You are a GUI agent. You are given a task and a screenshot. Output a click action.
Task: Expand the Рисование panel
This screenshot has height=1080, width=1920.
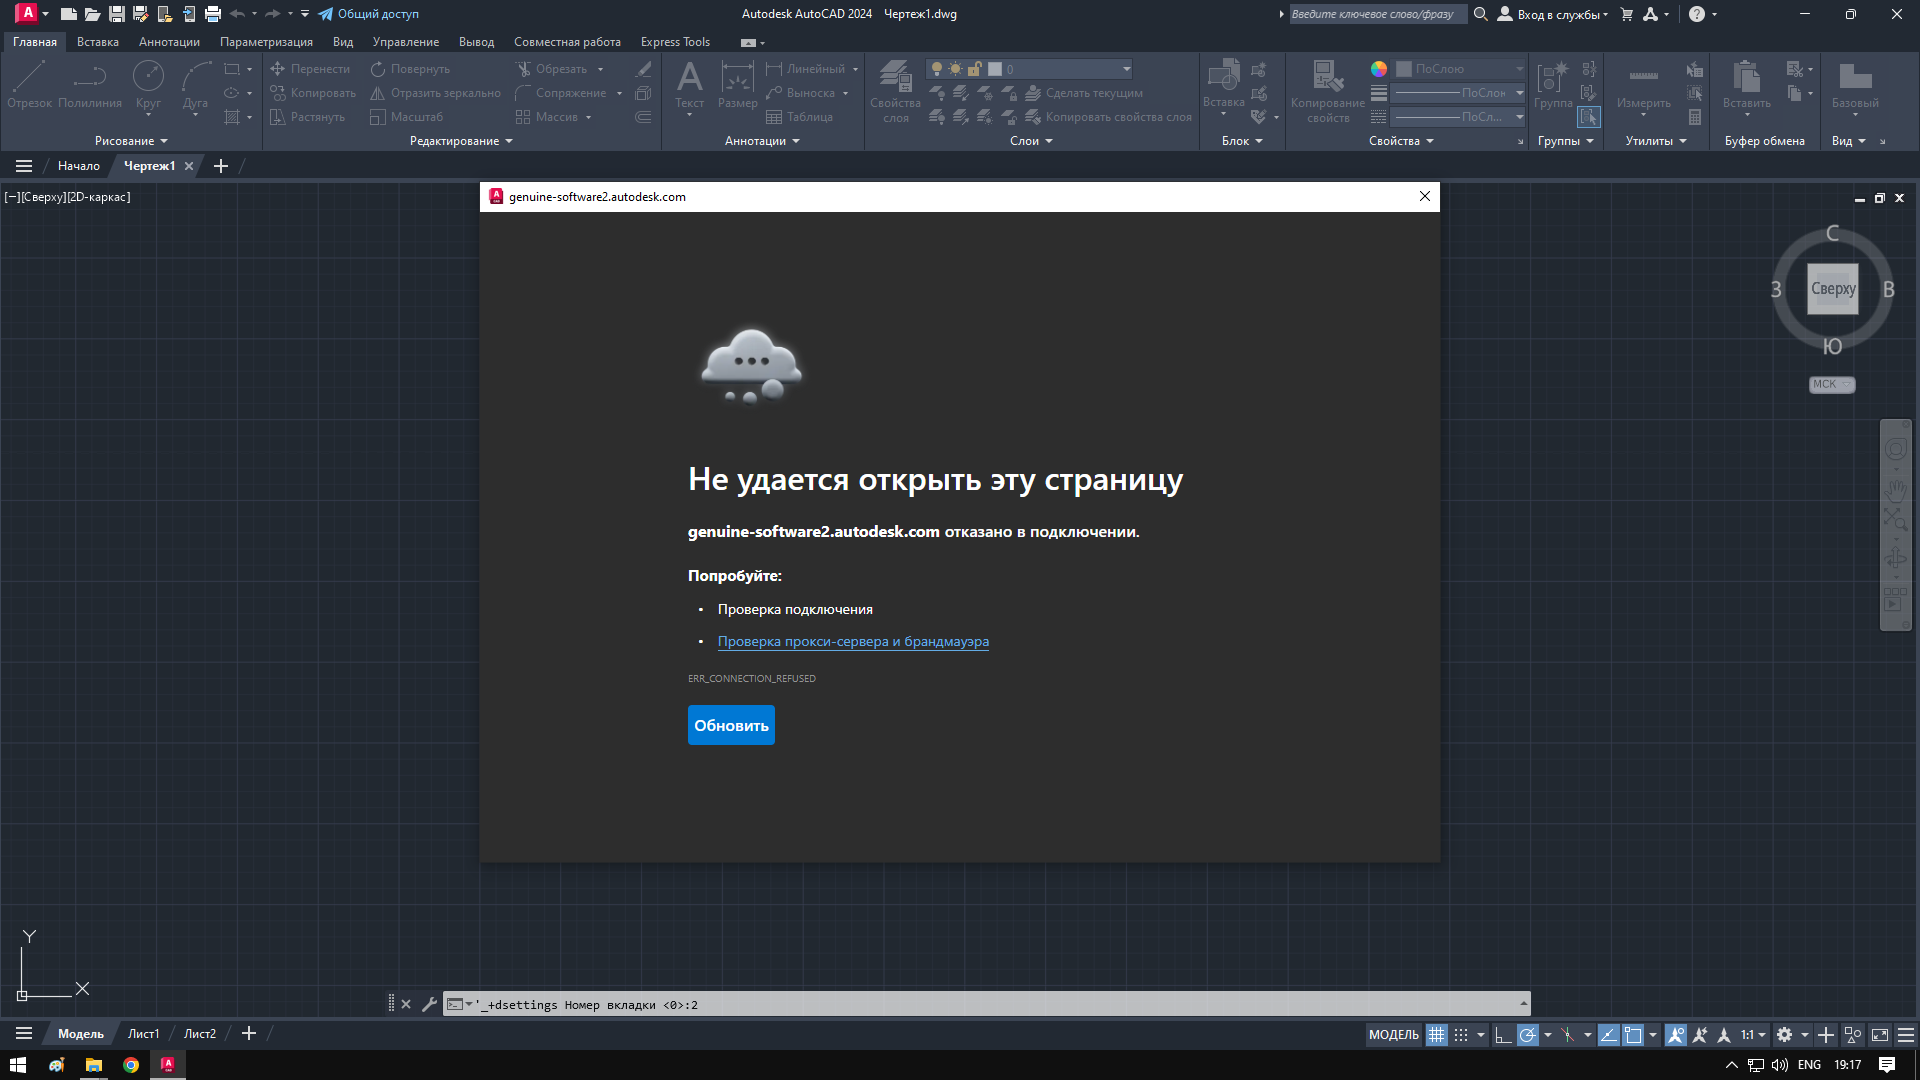[x=131, y=141]
